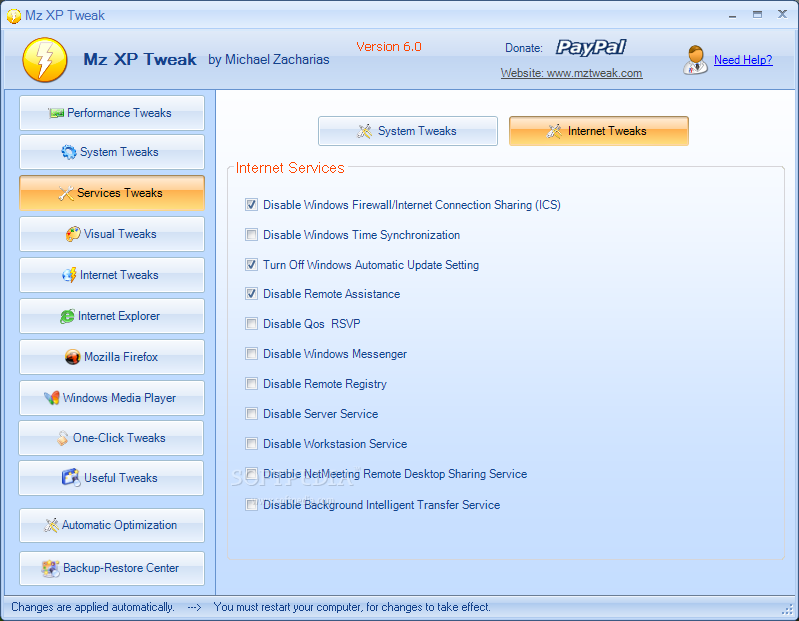Viewport: 799px width, 621px height.
Task: Click the lightning bolt Mz XP Tweak logo
Action: tap(45, 60)
